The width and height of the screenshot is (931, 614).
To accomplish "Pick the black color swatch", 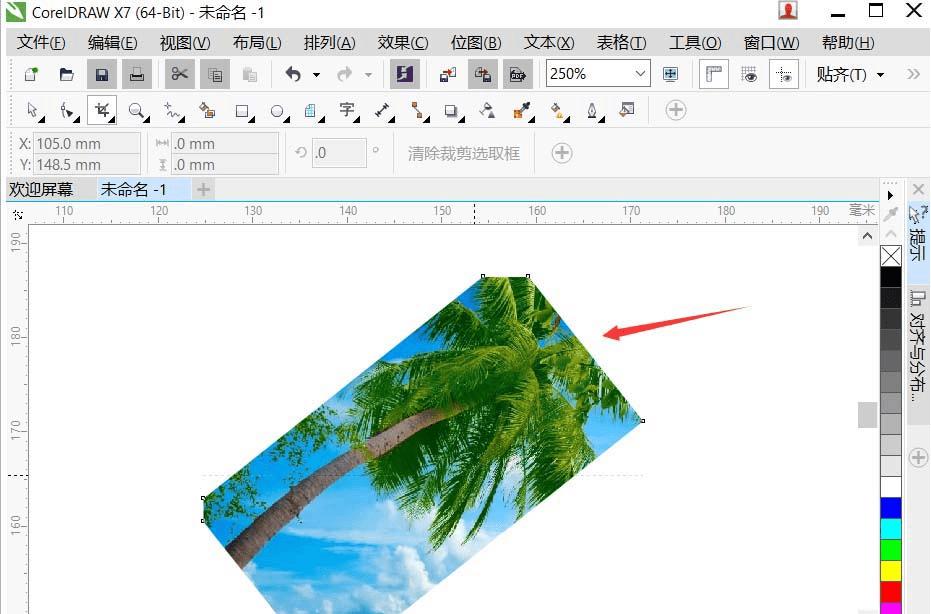I will pos(891,277).
